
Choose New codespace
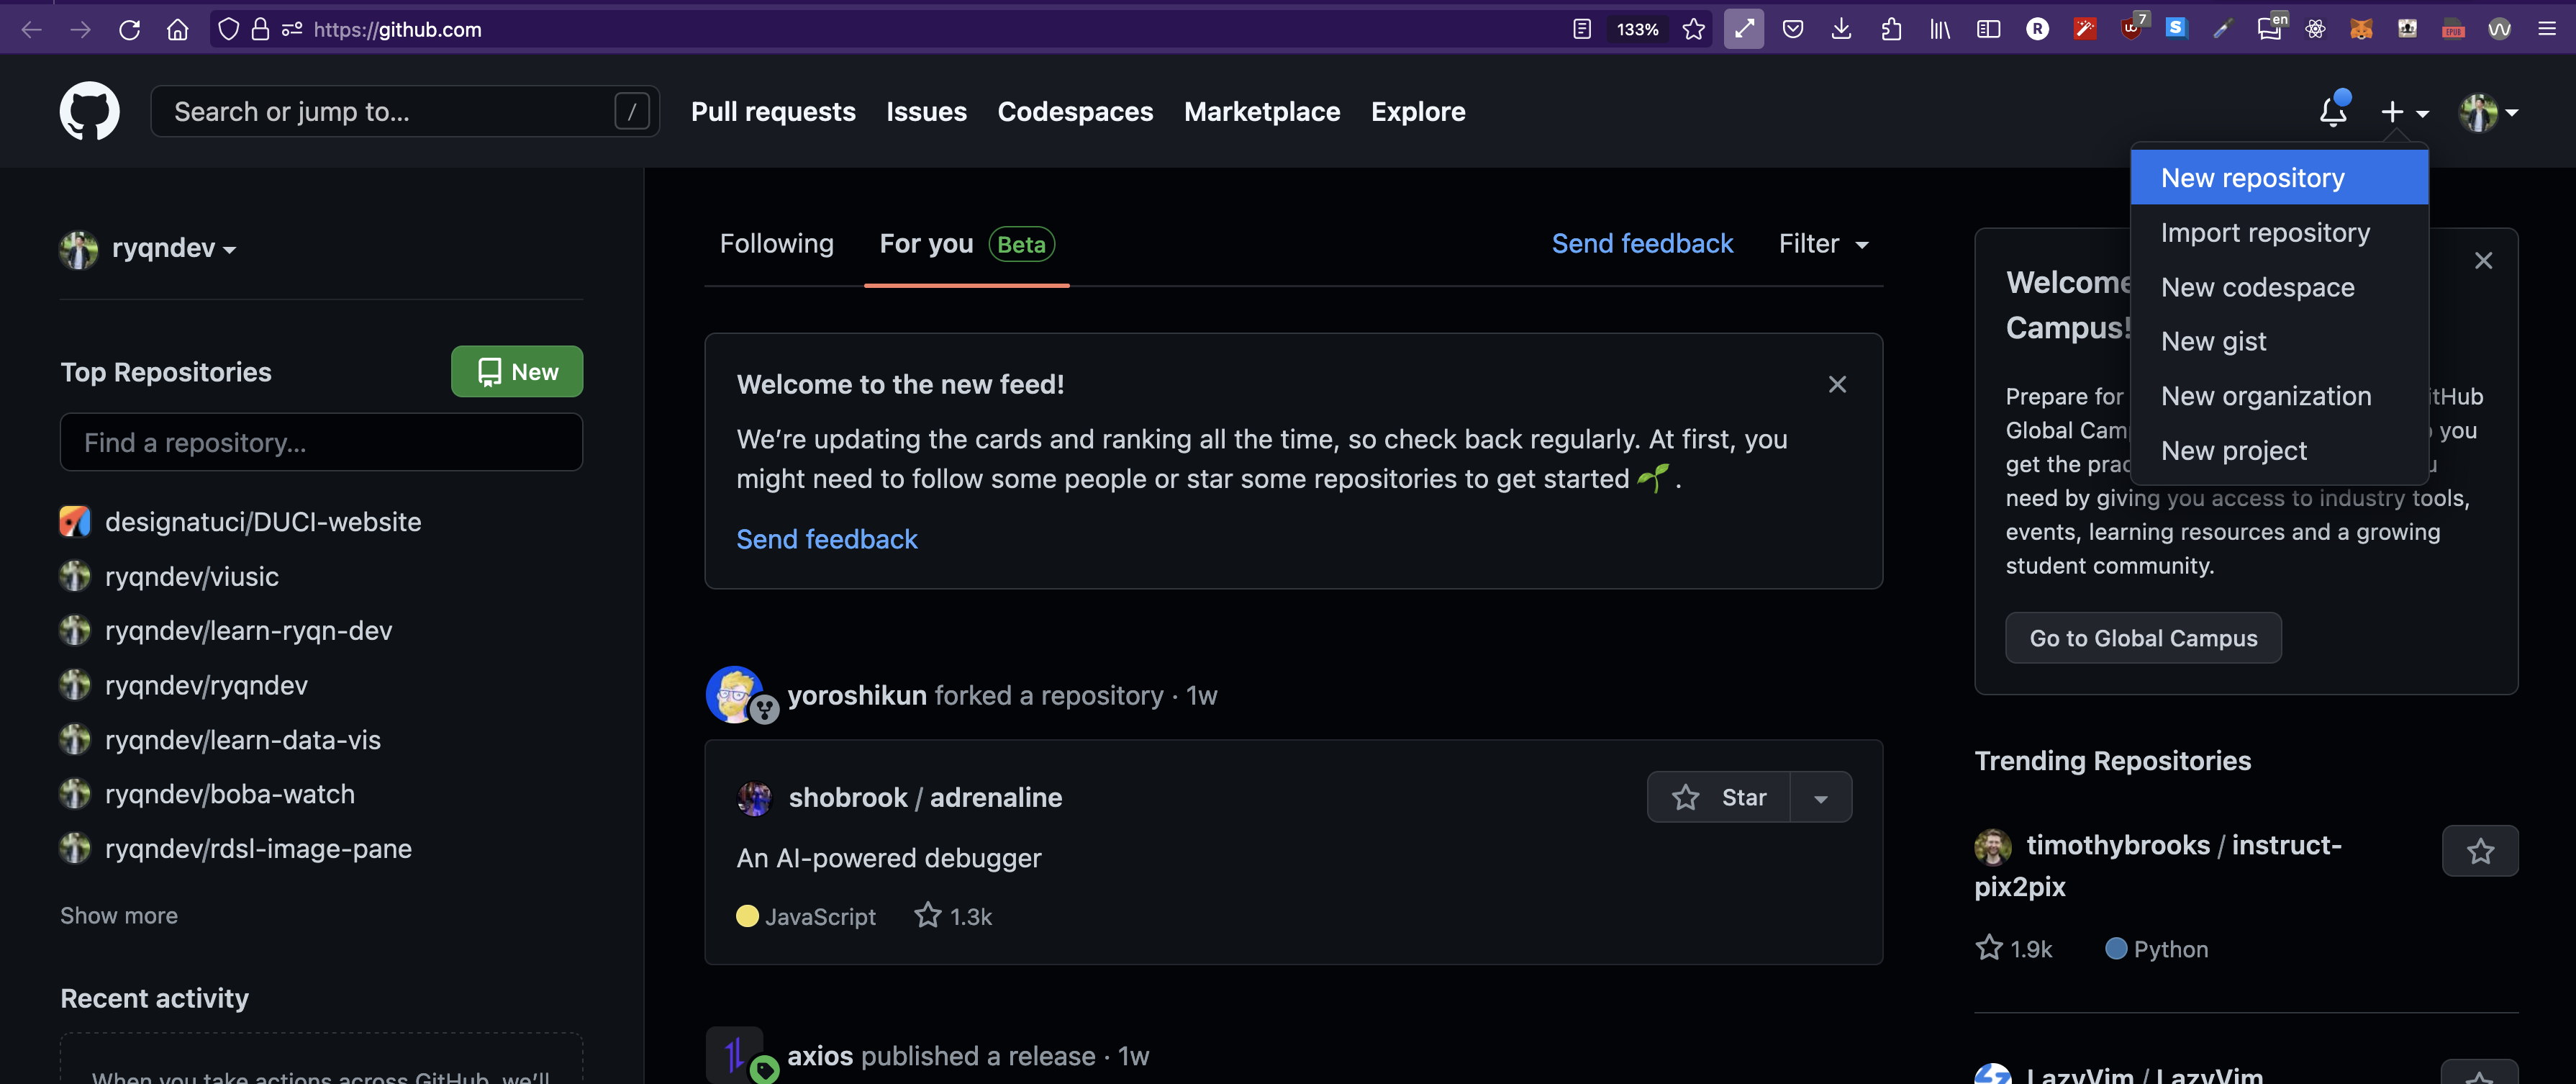pos(2279,287)
